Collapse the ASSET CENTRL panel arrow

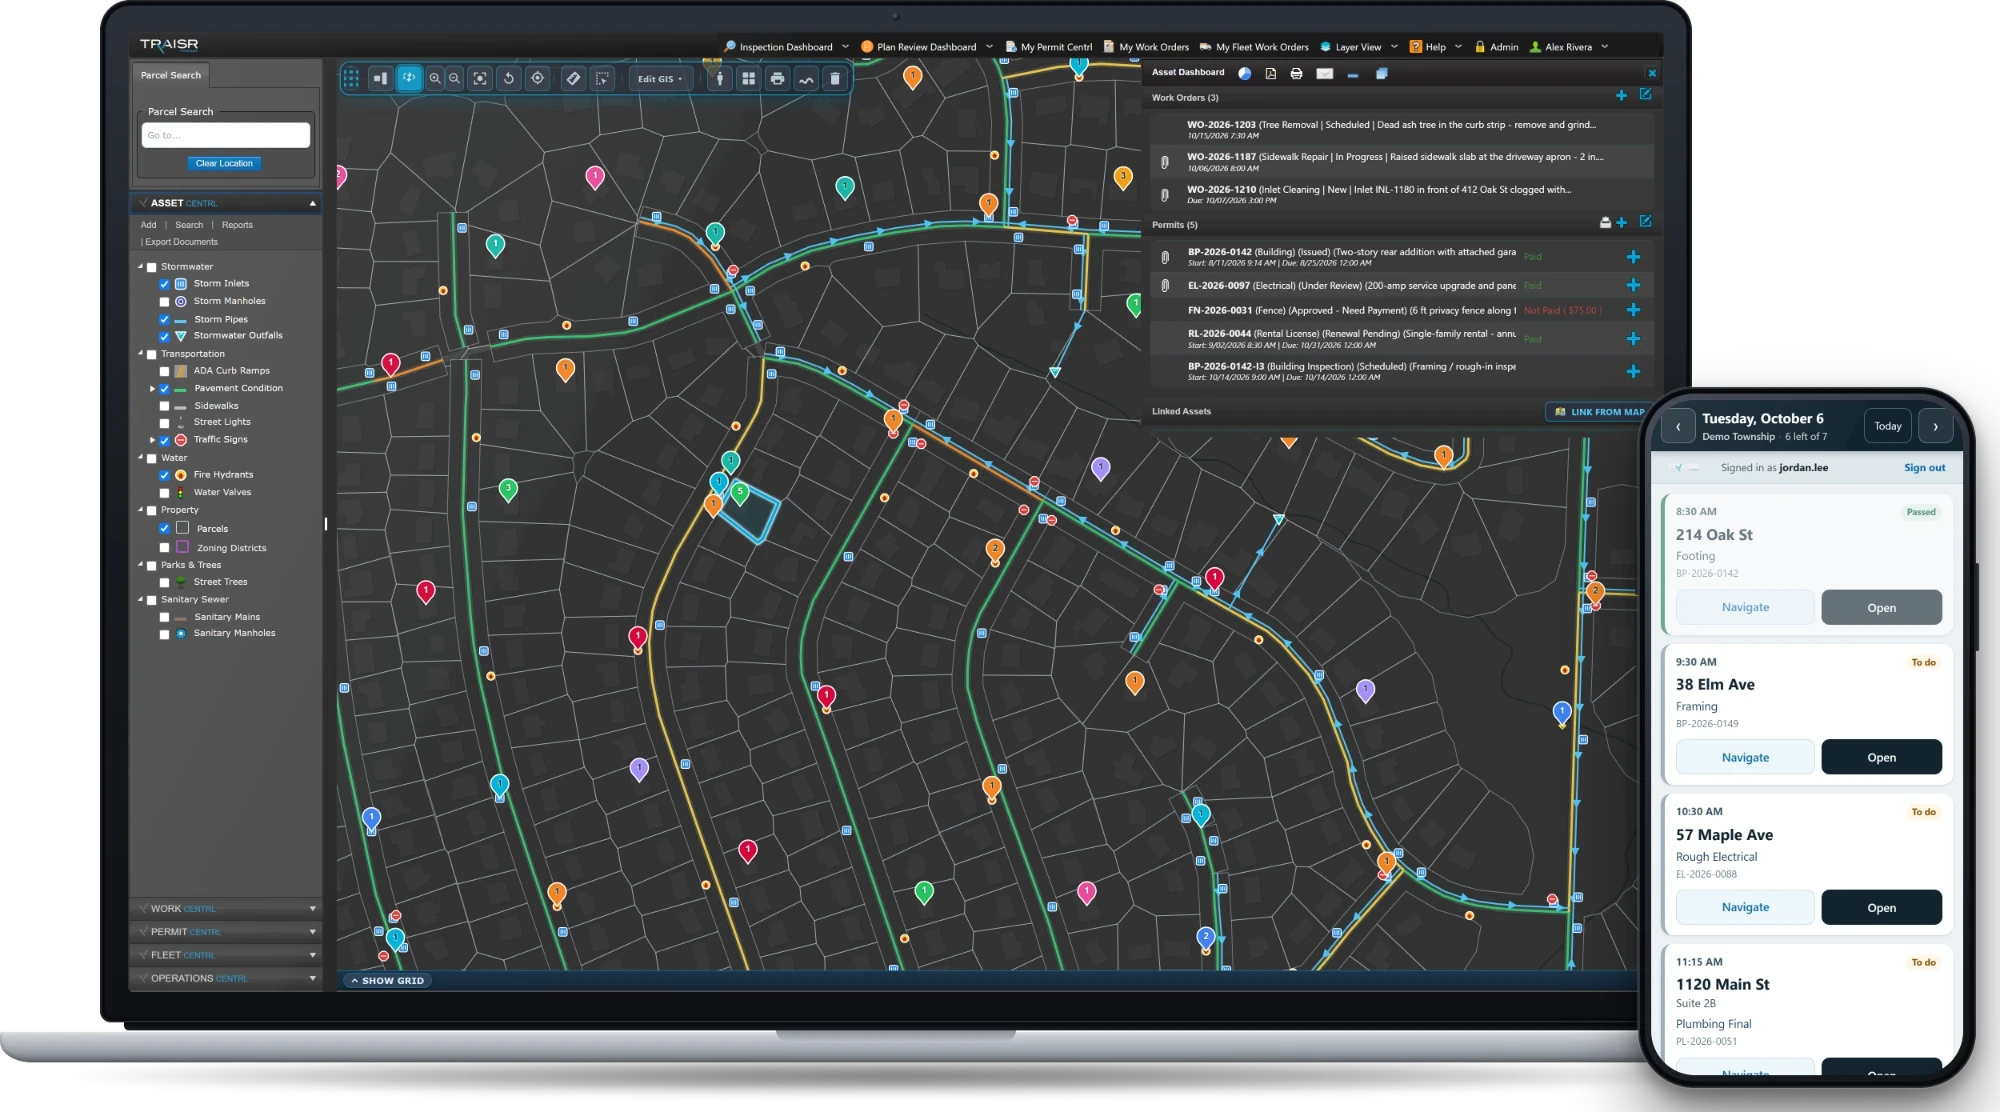(313, 203)
